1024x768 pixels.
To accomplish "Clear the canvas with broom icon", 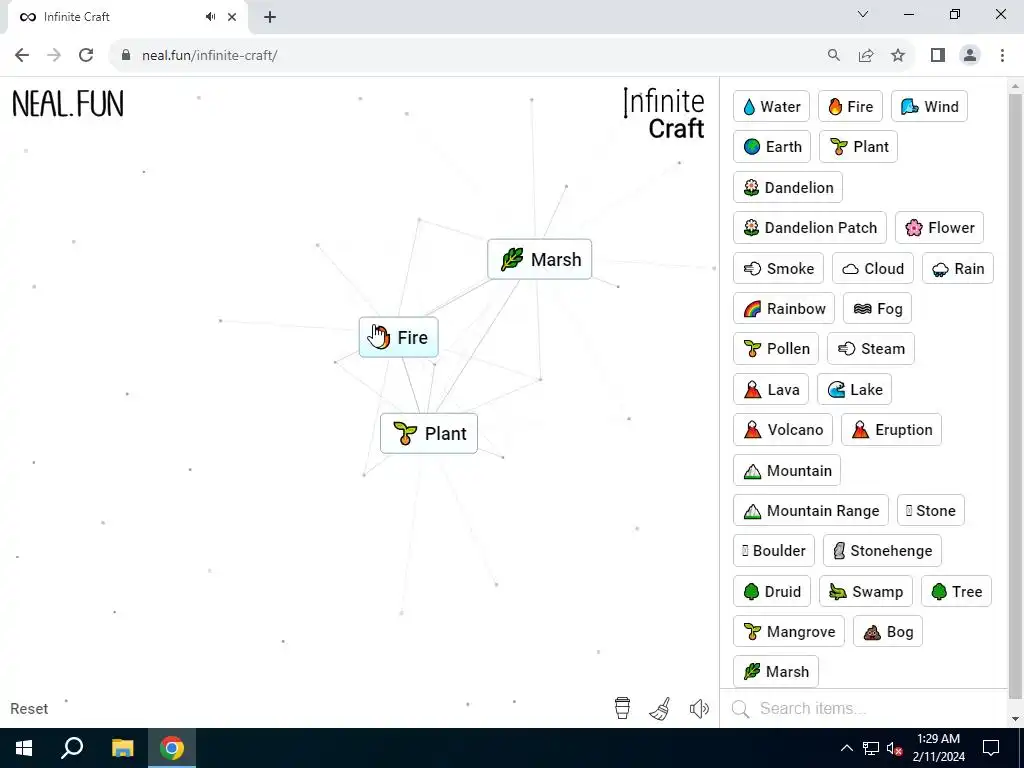I will tap(660, 709).
